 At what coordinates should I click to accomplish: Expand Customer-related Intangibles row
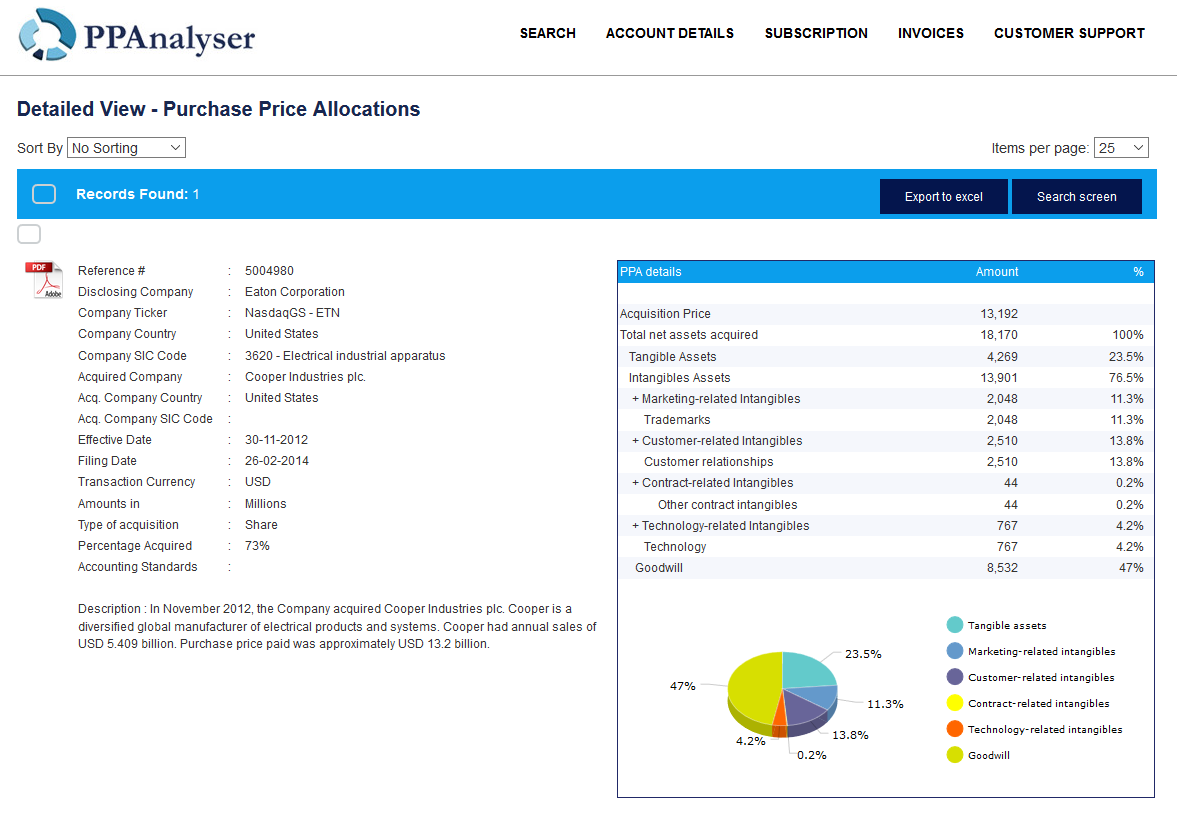point(635,441)
